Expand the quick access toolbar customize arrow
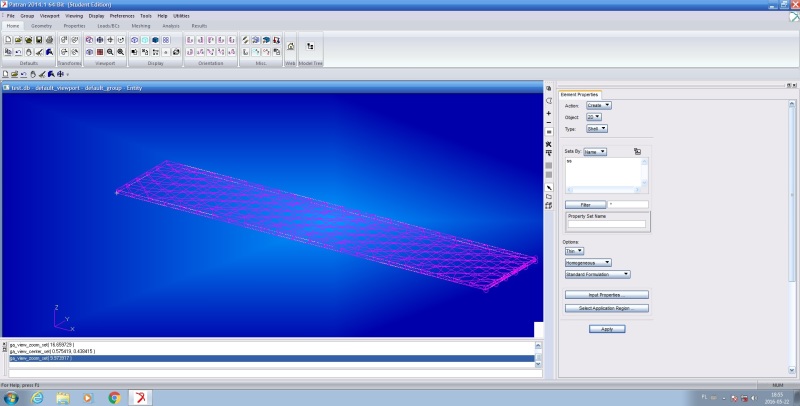 [68, 75]
